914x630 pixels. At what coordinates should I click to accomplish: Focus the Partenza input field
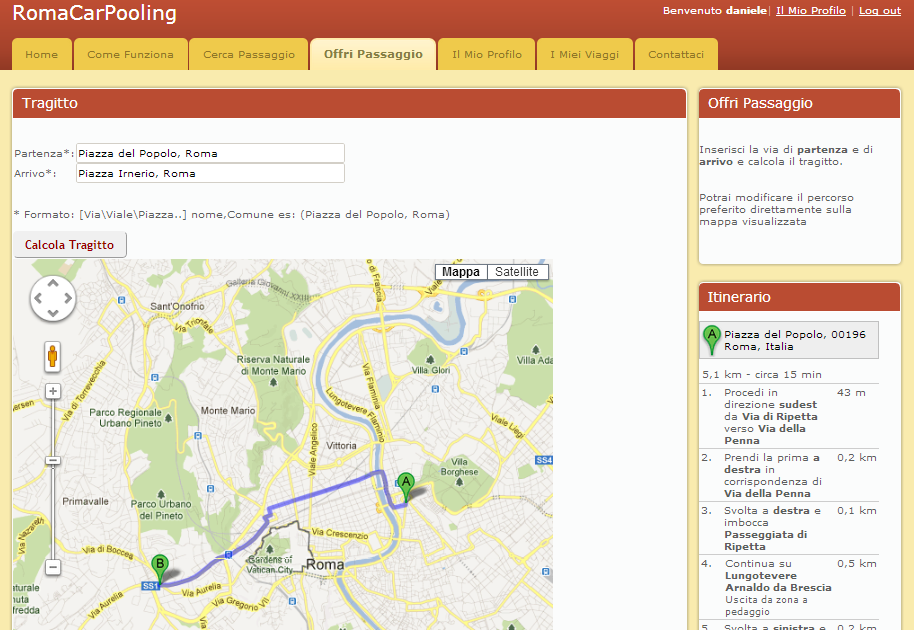[x=210, y=153]
